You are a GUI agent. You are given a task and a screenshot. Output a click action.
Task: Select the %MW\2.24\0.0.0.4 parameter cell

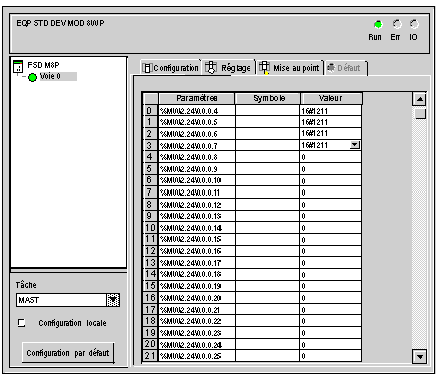197,111
